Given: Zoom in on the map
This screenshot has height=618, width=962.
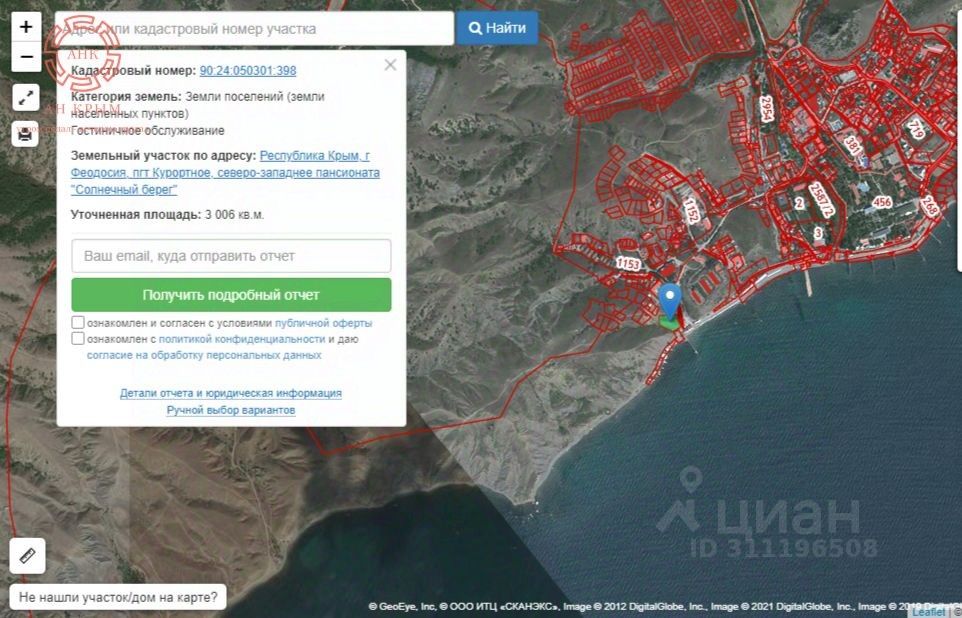Looking at the screenshot, I should [26, 27].
